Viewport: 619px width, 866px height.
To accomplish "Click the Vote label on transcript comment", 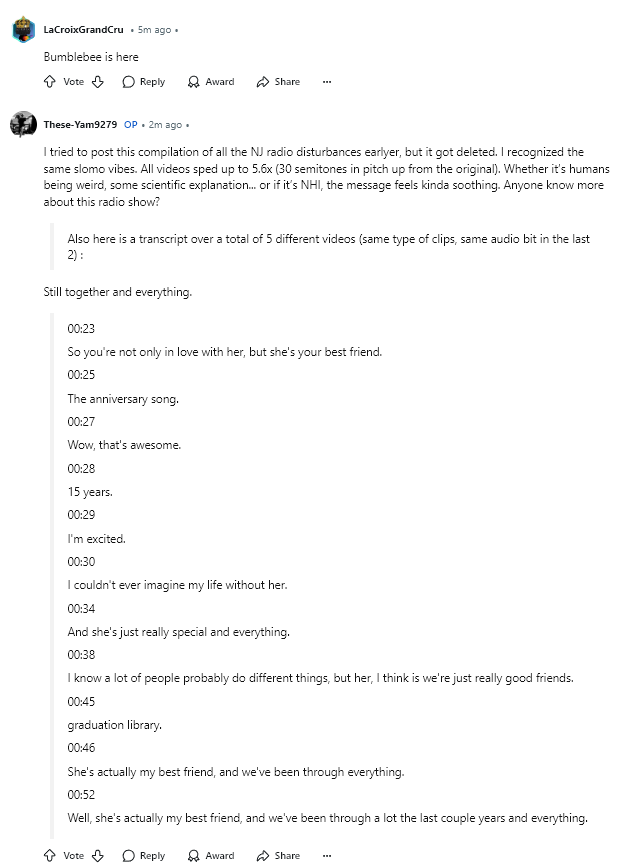I will [73, 856].
